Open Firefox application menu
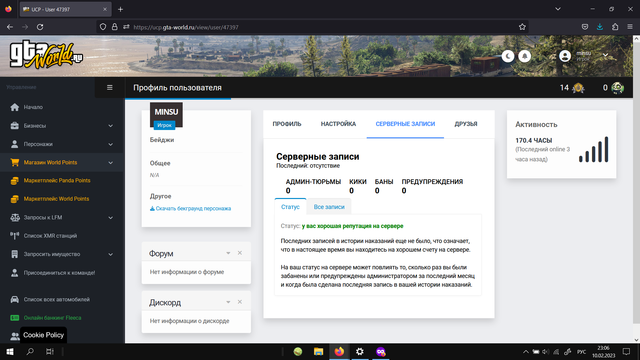 630,27
